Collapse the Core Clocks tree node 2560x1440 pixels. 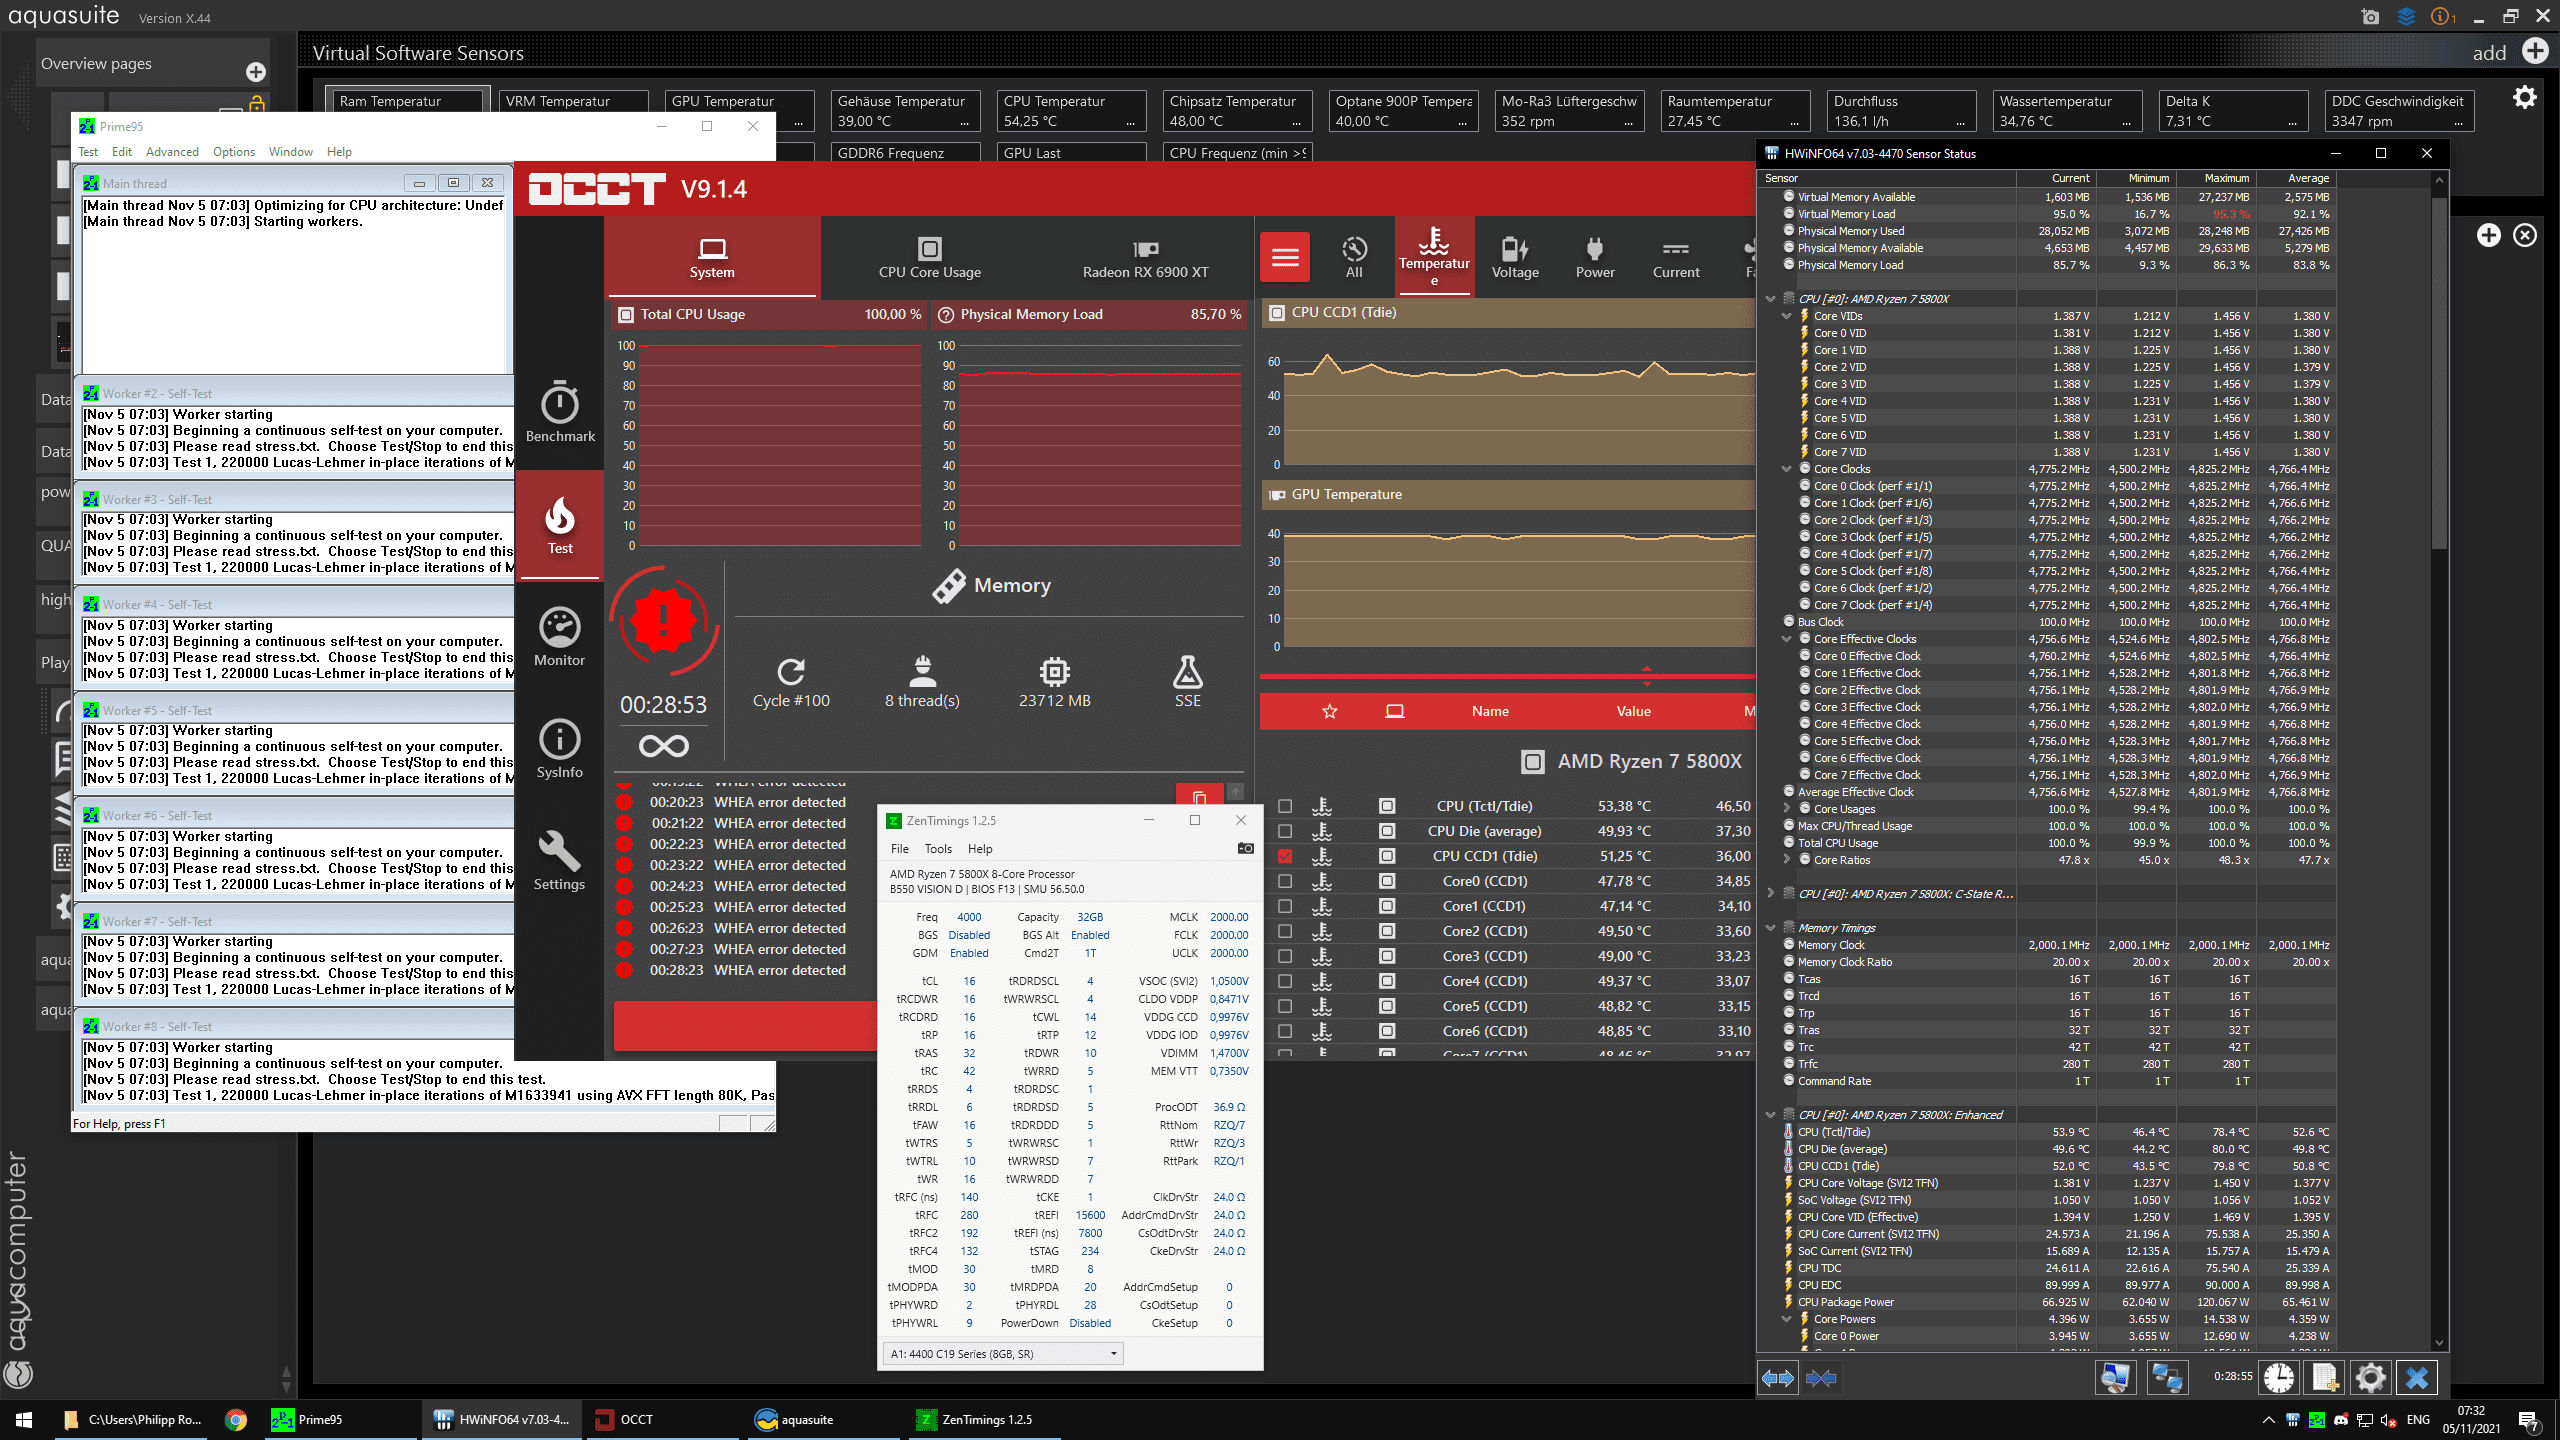tap(1787, 469)
